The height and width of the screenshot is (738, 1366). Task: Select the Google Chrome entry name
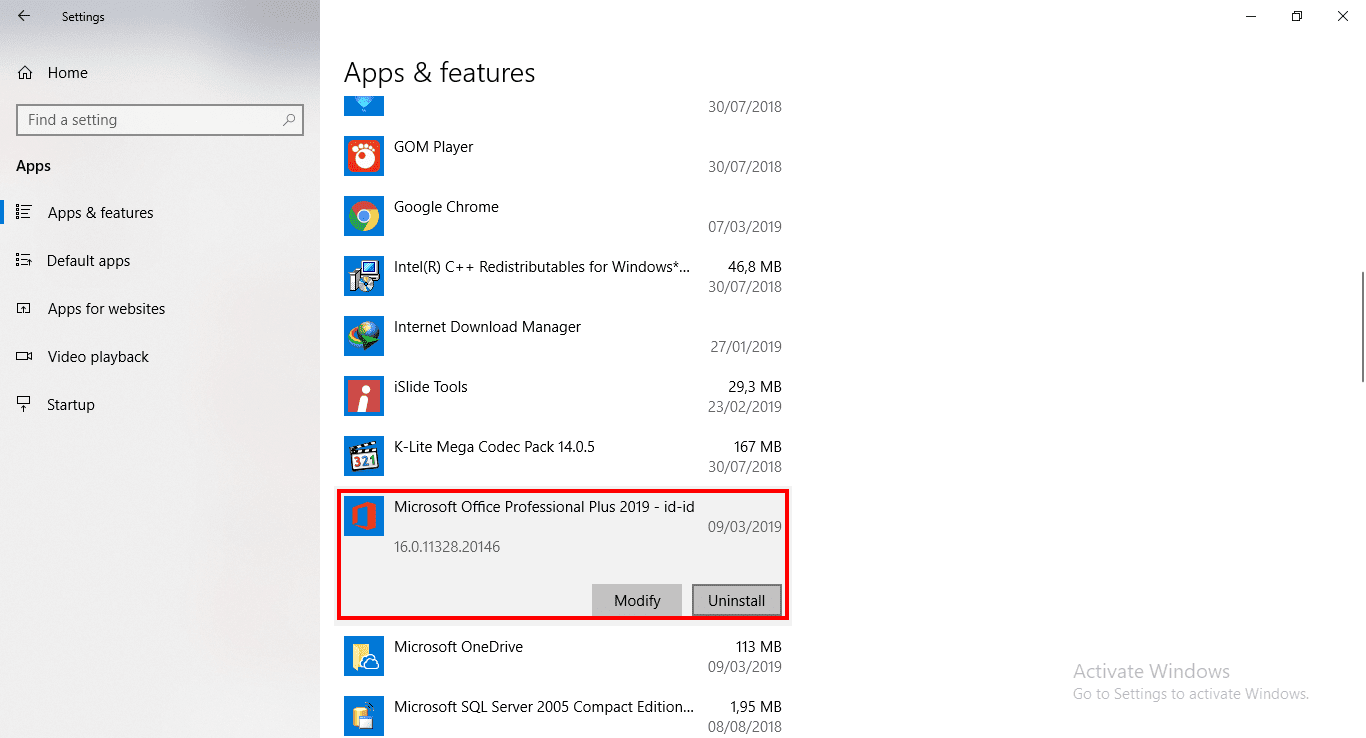(x=446, y=207)
